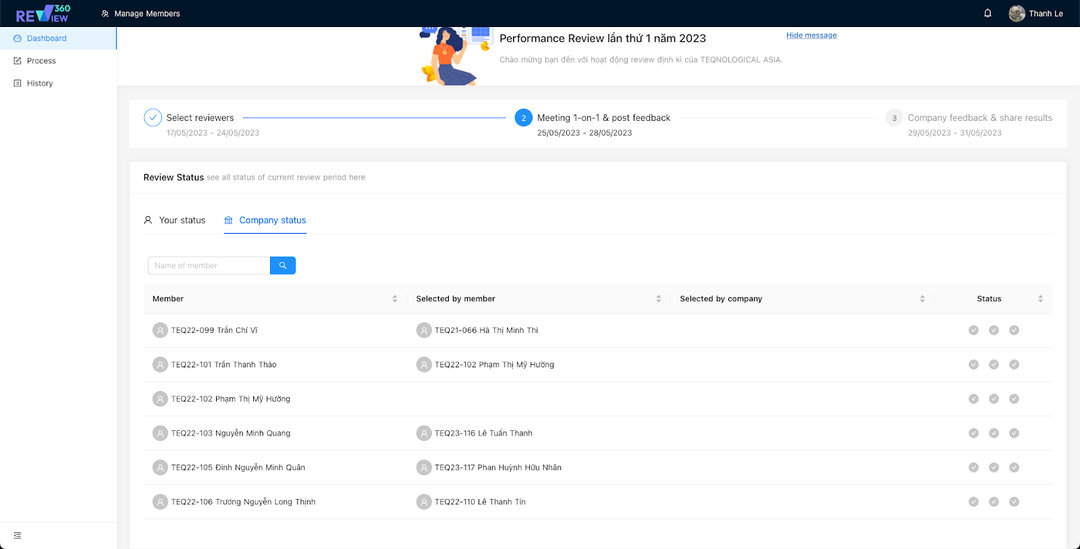This screenshot has height=549, width=1080.
Task: Click the search magnifier button
Action: 283,265
